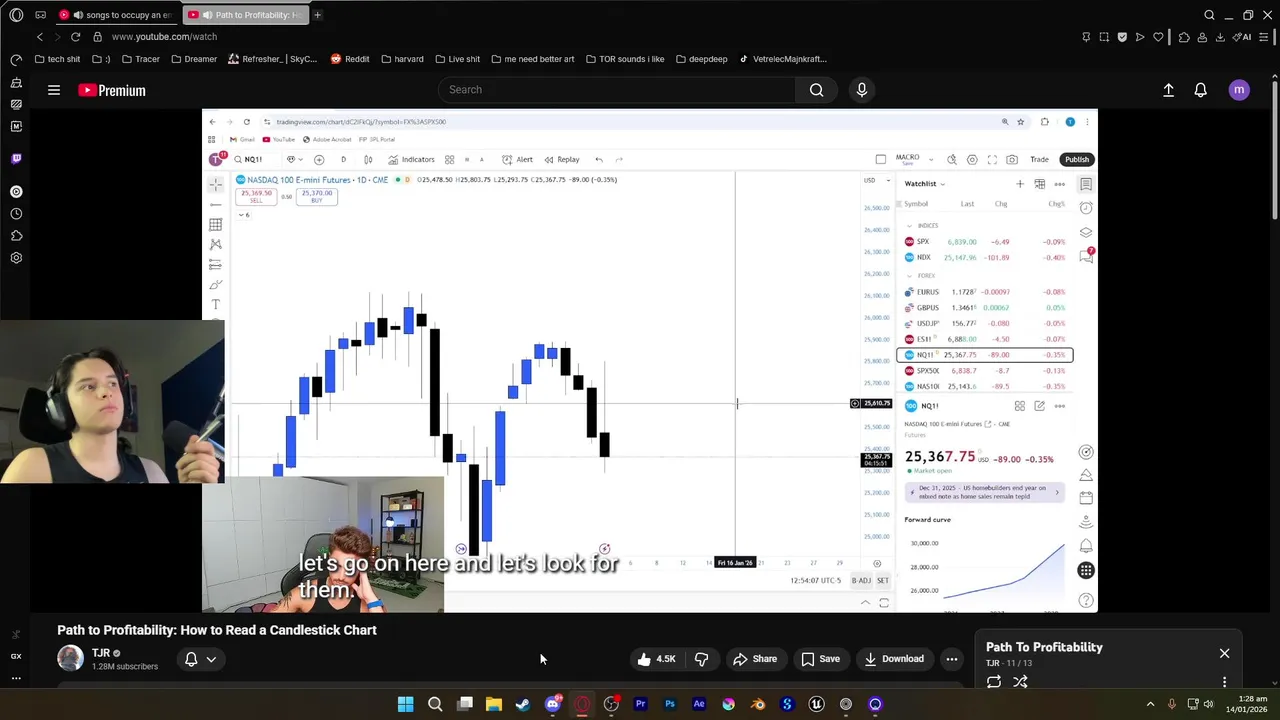Go to YouTube Premium home logo

click(x=112, y=90)
